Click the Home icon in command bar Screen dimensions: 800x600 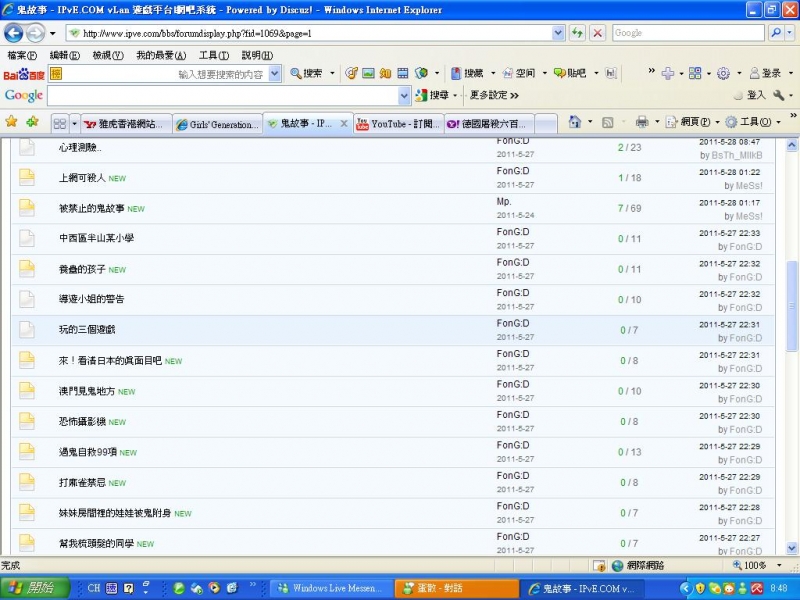[575, 122]
